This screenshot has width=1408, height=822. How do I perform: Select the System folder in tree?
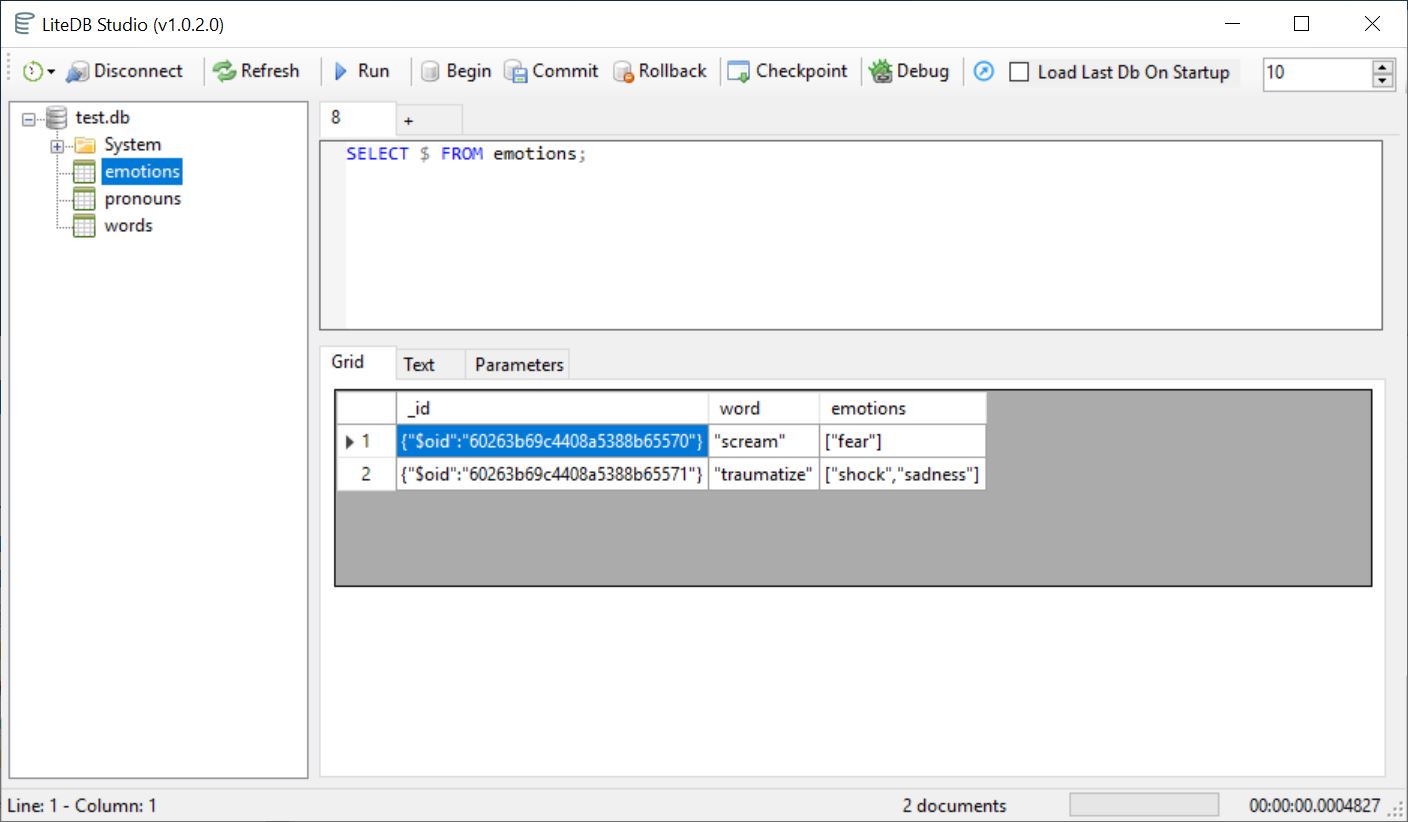click(132, 145)
